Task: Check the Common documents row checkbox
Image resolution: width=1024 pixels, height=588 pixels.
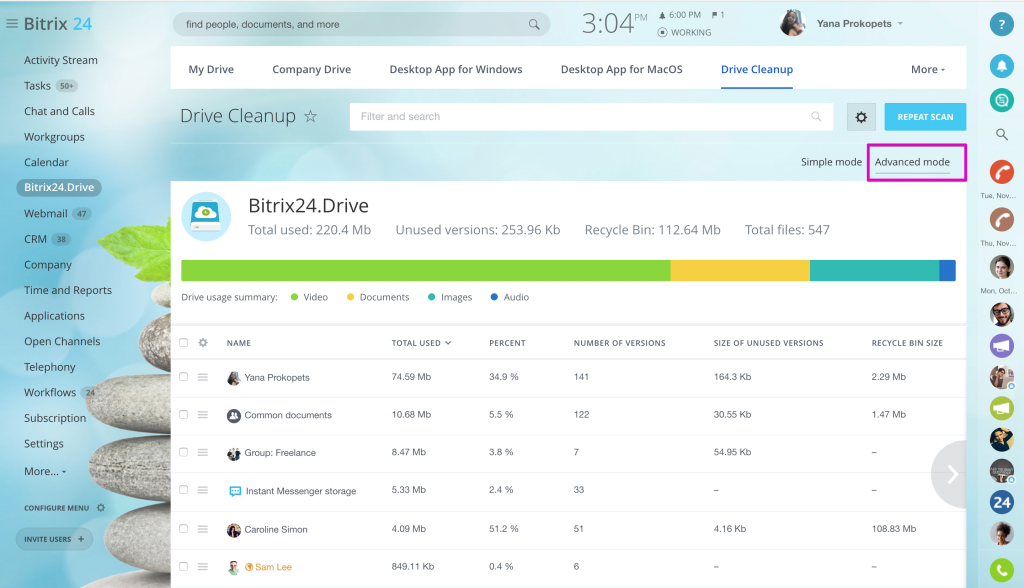Action: coord(184,415)
